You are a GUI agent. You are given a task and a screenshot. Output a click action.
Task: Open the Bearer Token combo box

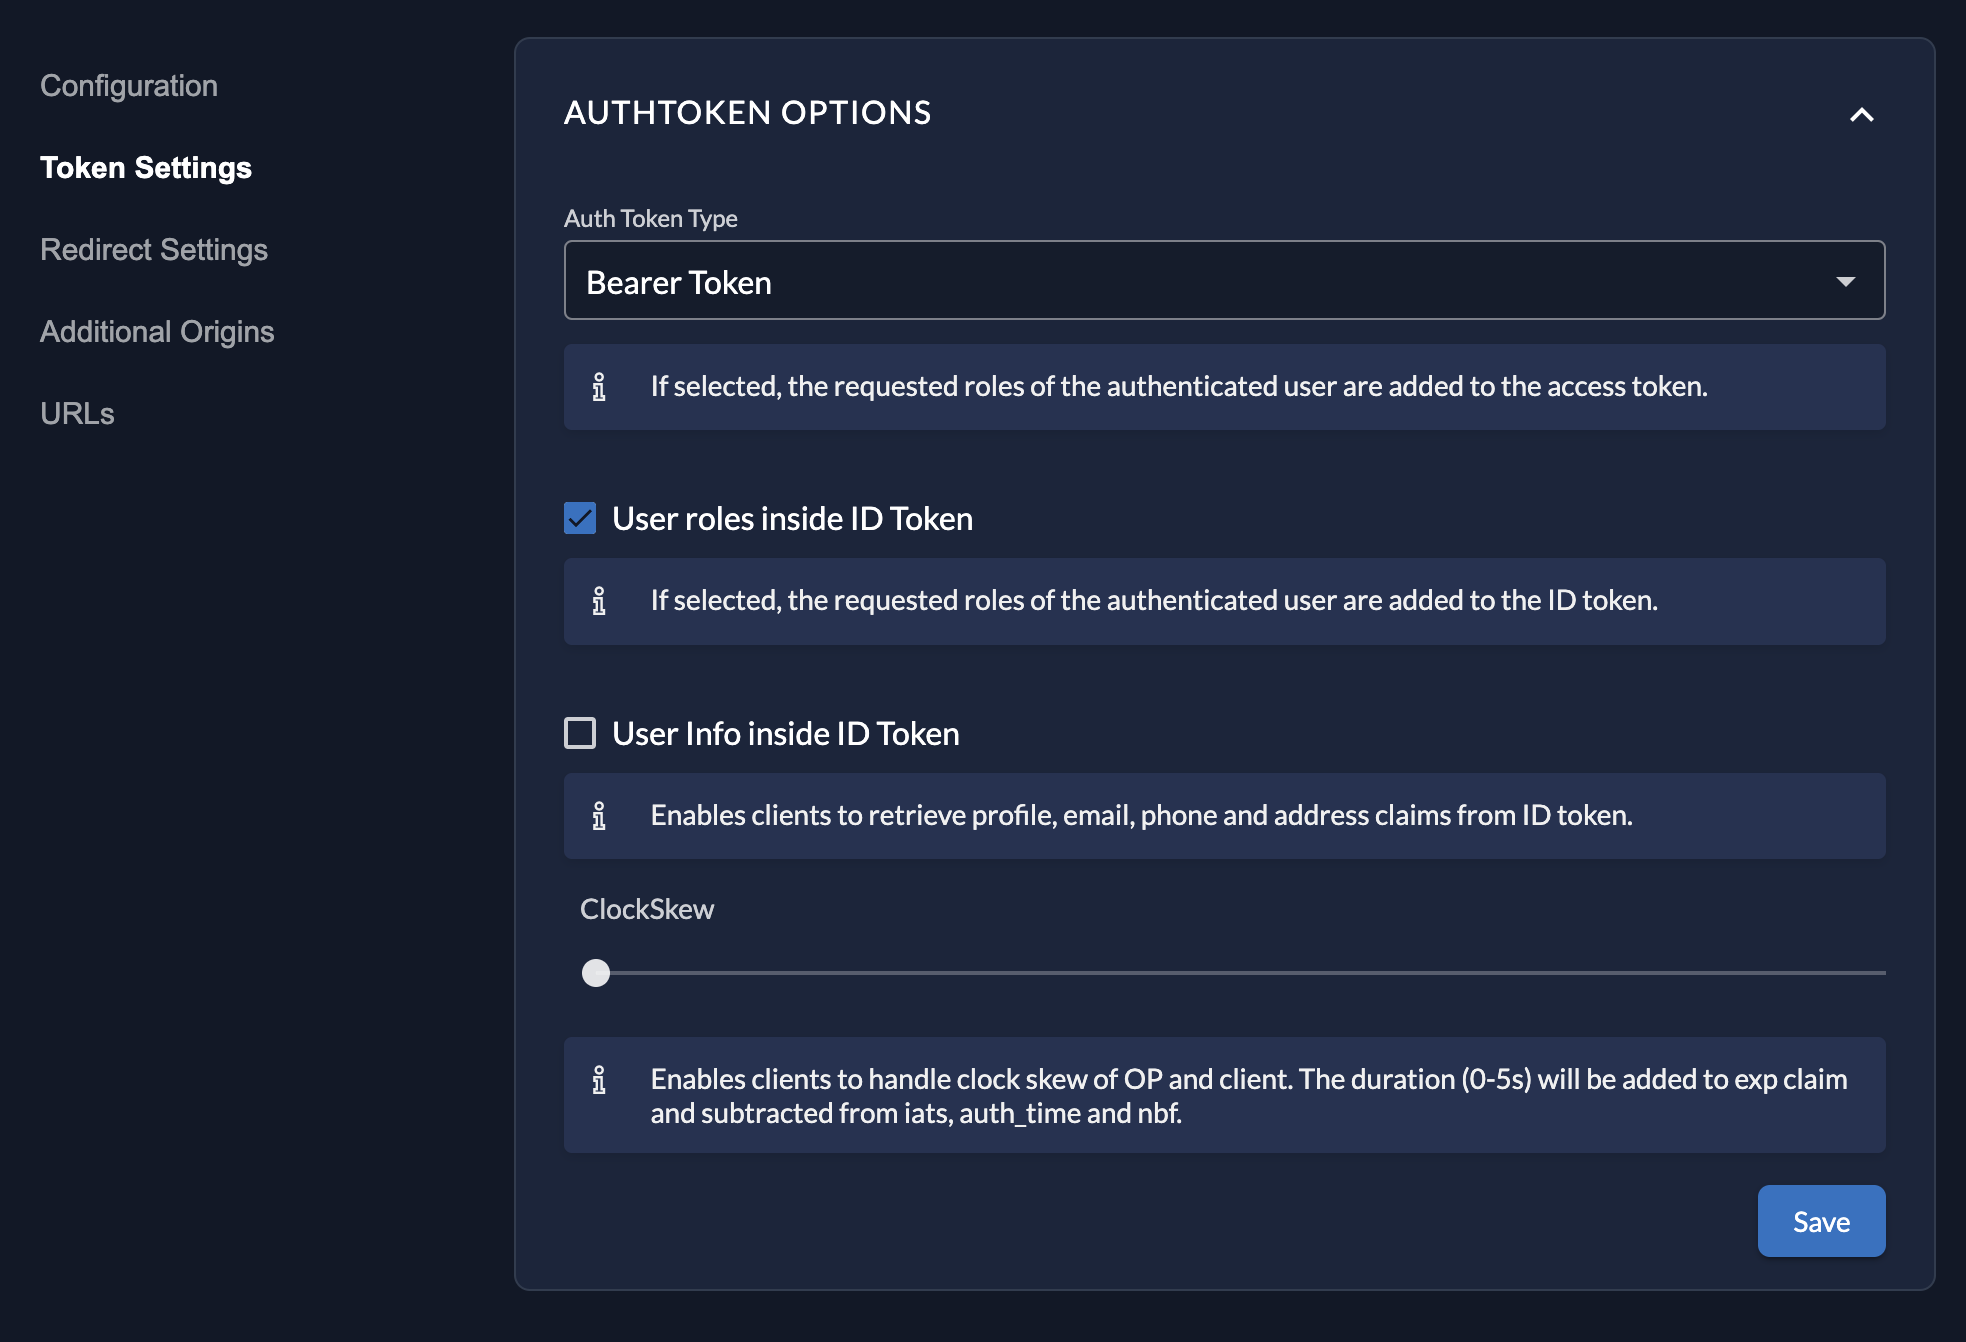1224,281
